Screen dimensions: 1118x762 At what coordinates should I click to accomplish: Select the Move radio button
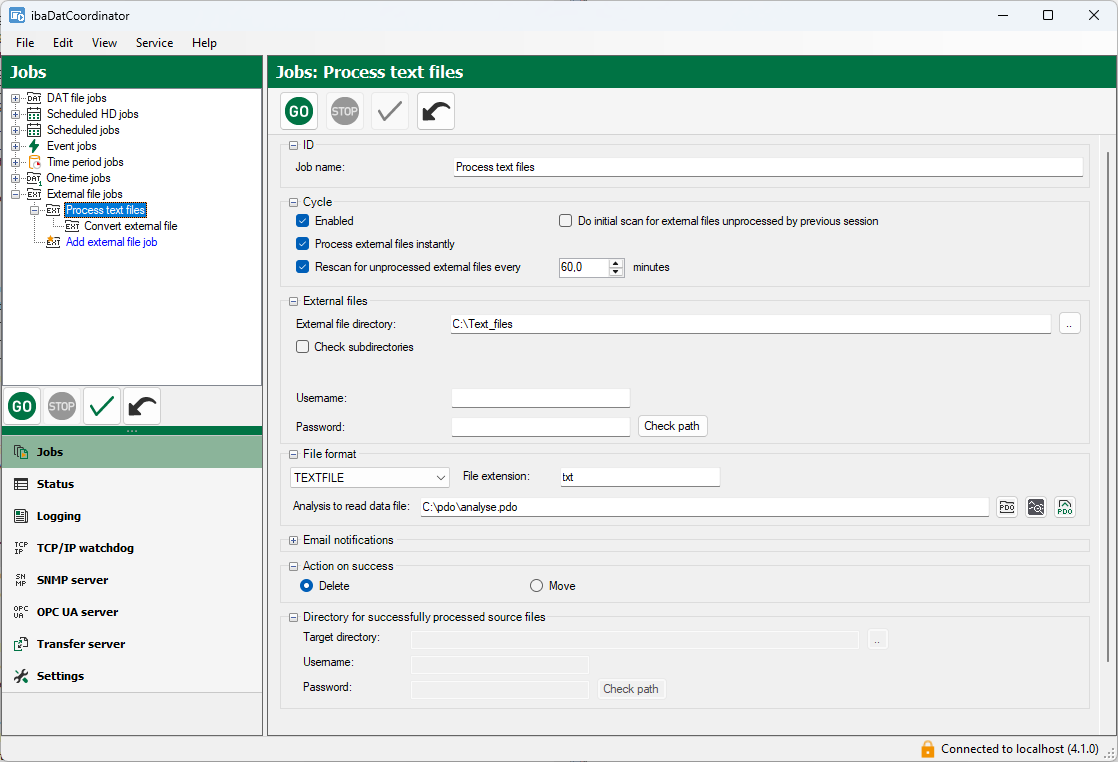click(536, 586)
